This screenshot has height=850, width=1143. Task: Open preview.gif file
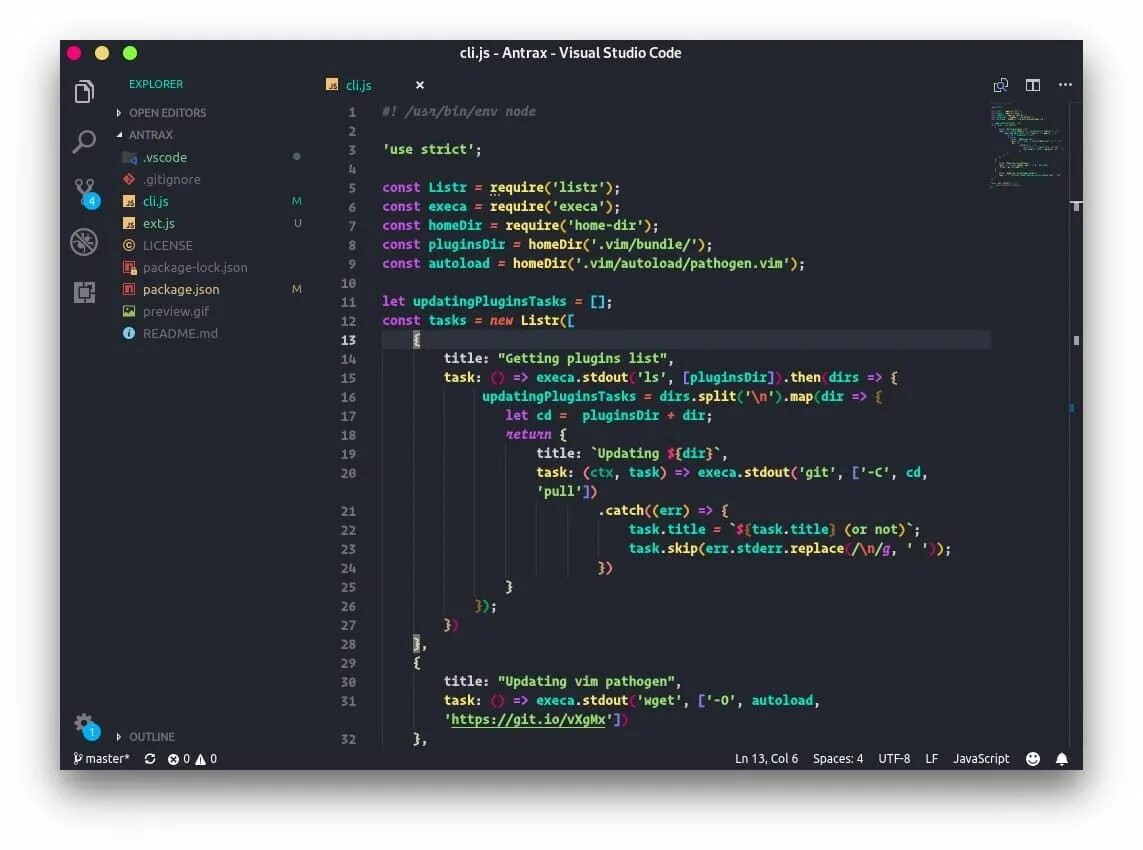pos(176,311)
